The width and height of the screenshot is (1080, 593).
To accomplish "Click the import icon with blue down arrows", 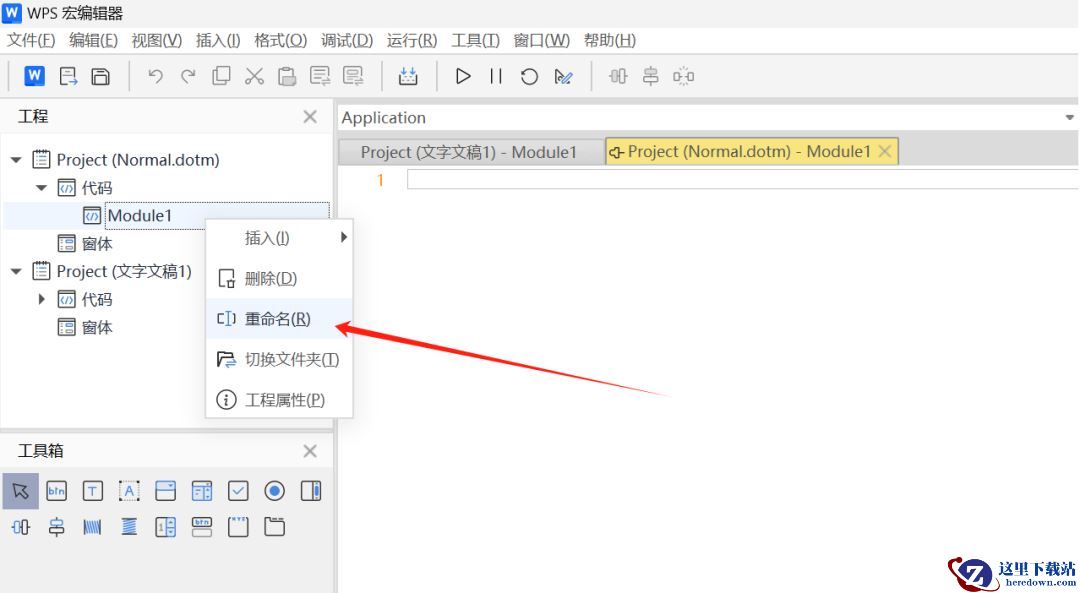I will click(408, 76).
